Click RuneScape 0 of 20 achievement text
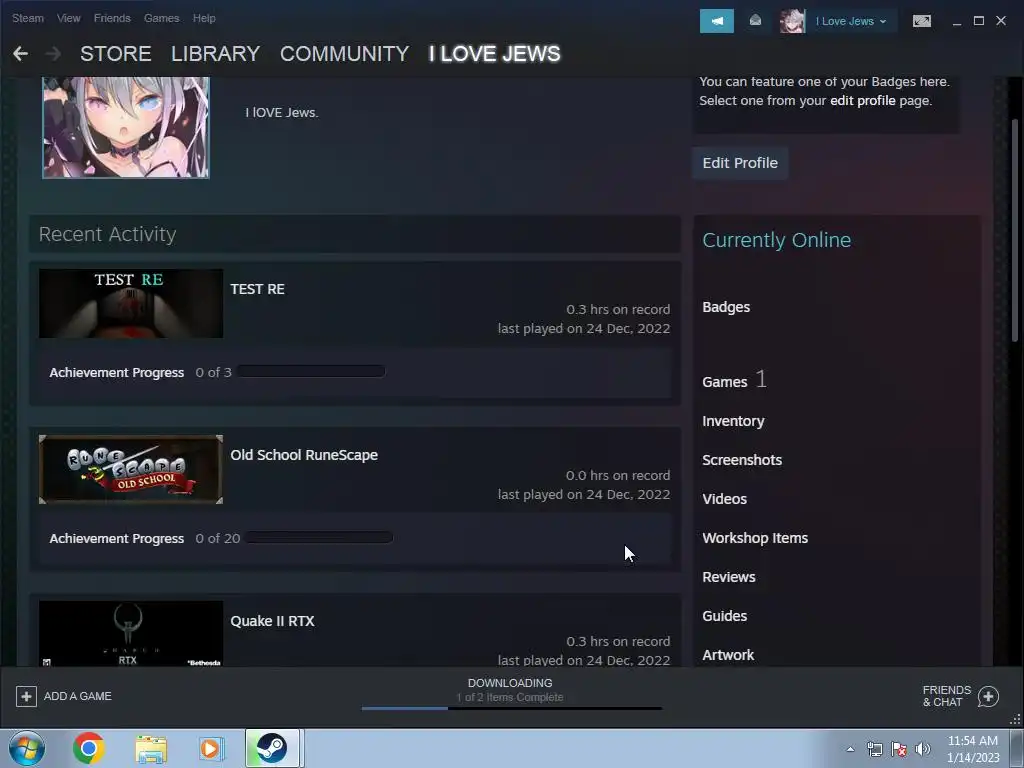Image resolution: width=1024 pixels, height=768 pixels. [217, 539]
